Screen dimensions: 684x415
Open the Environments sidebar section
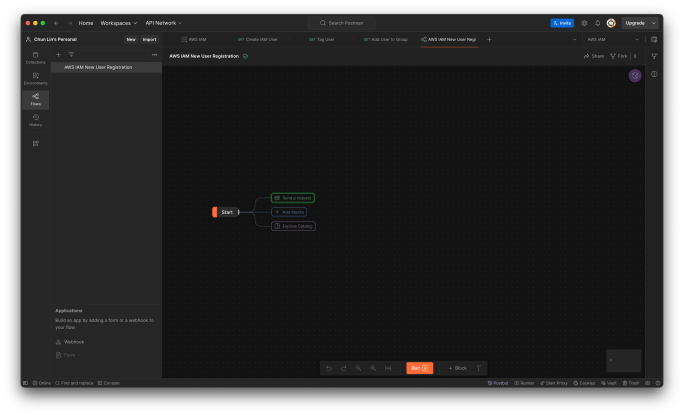[x=35, y=79]
